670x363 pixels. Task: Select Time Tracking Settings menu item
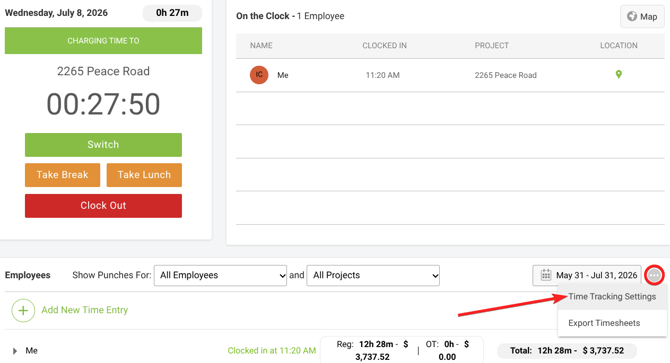[x=612, y=296]
